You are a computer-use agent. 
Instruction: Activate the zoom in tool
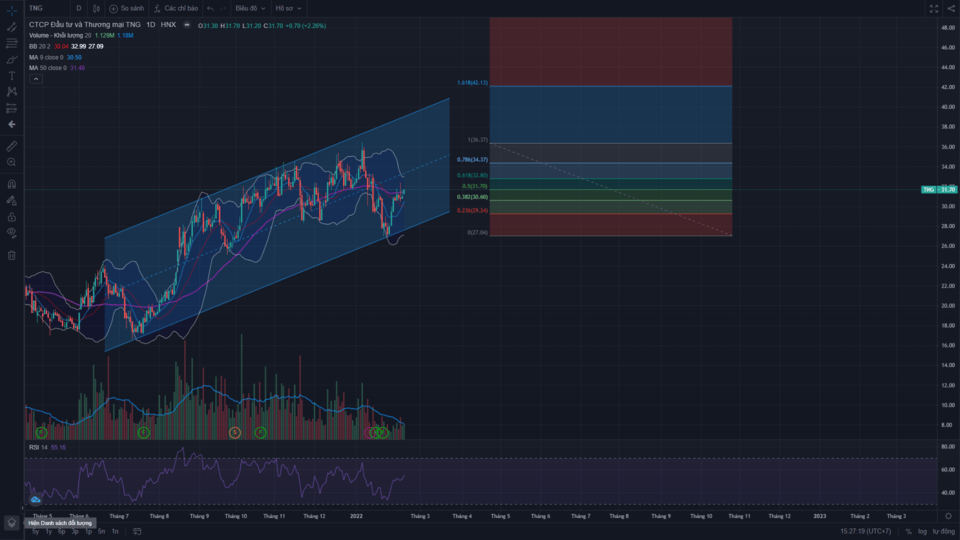11,162
